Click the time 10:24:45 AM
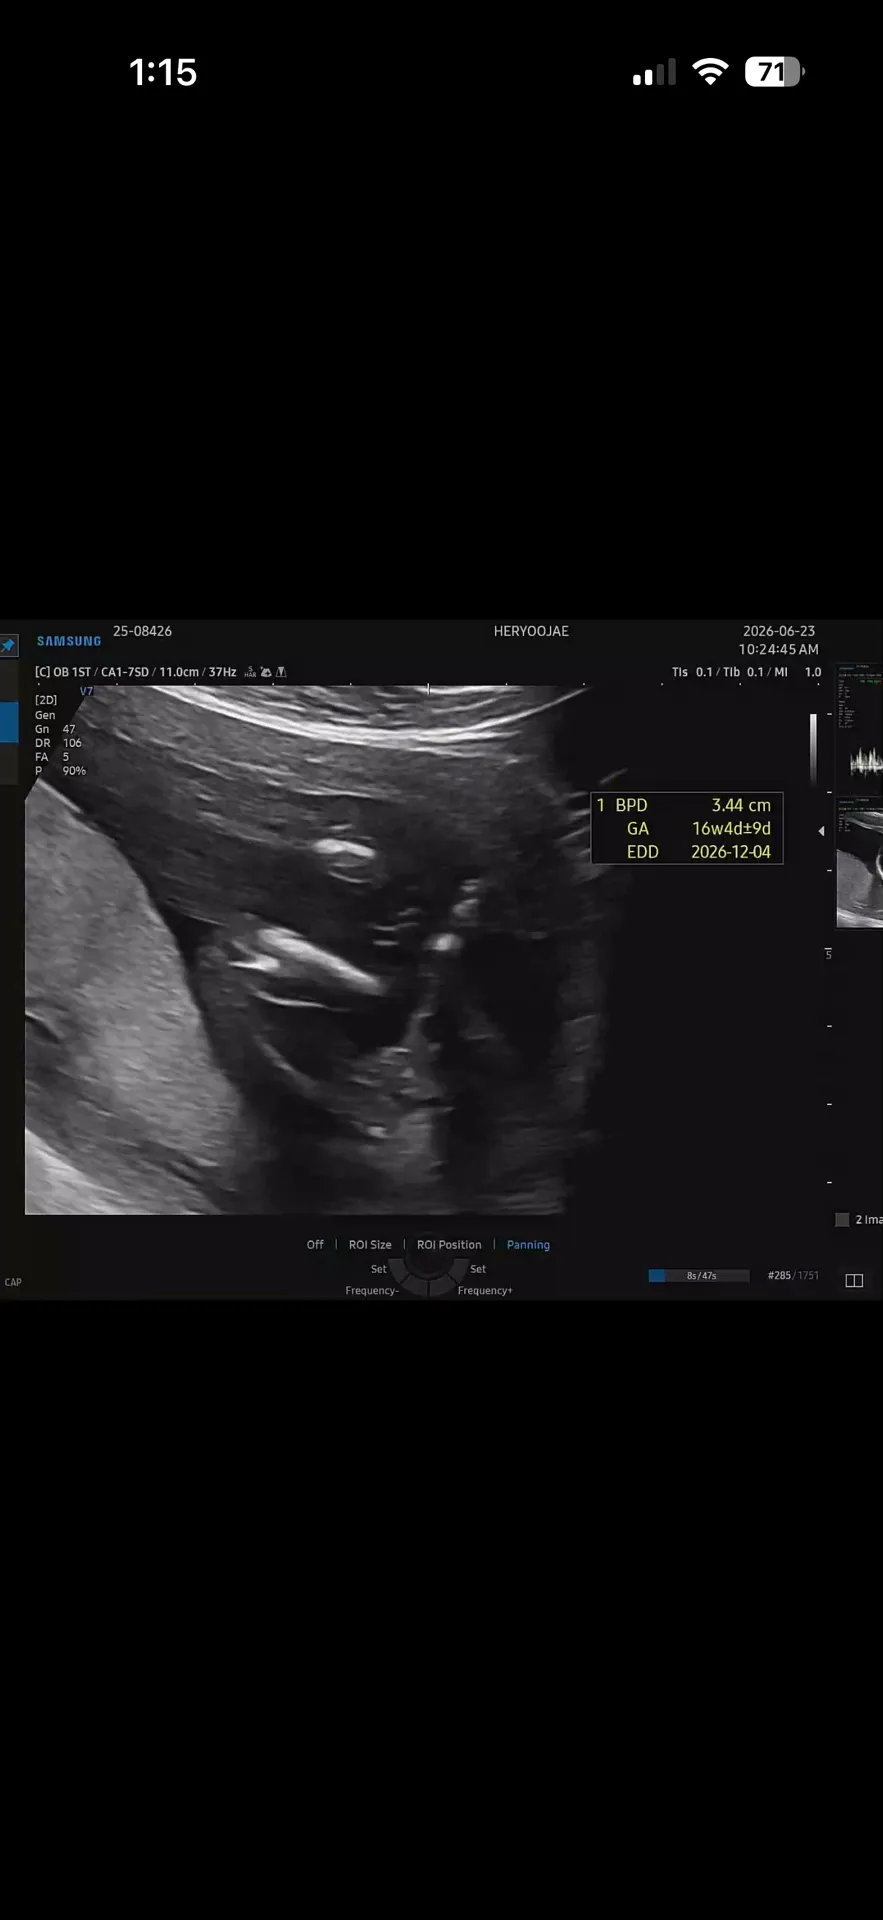Screen dimensions: 883x1920 (779, 649)
